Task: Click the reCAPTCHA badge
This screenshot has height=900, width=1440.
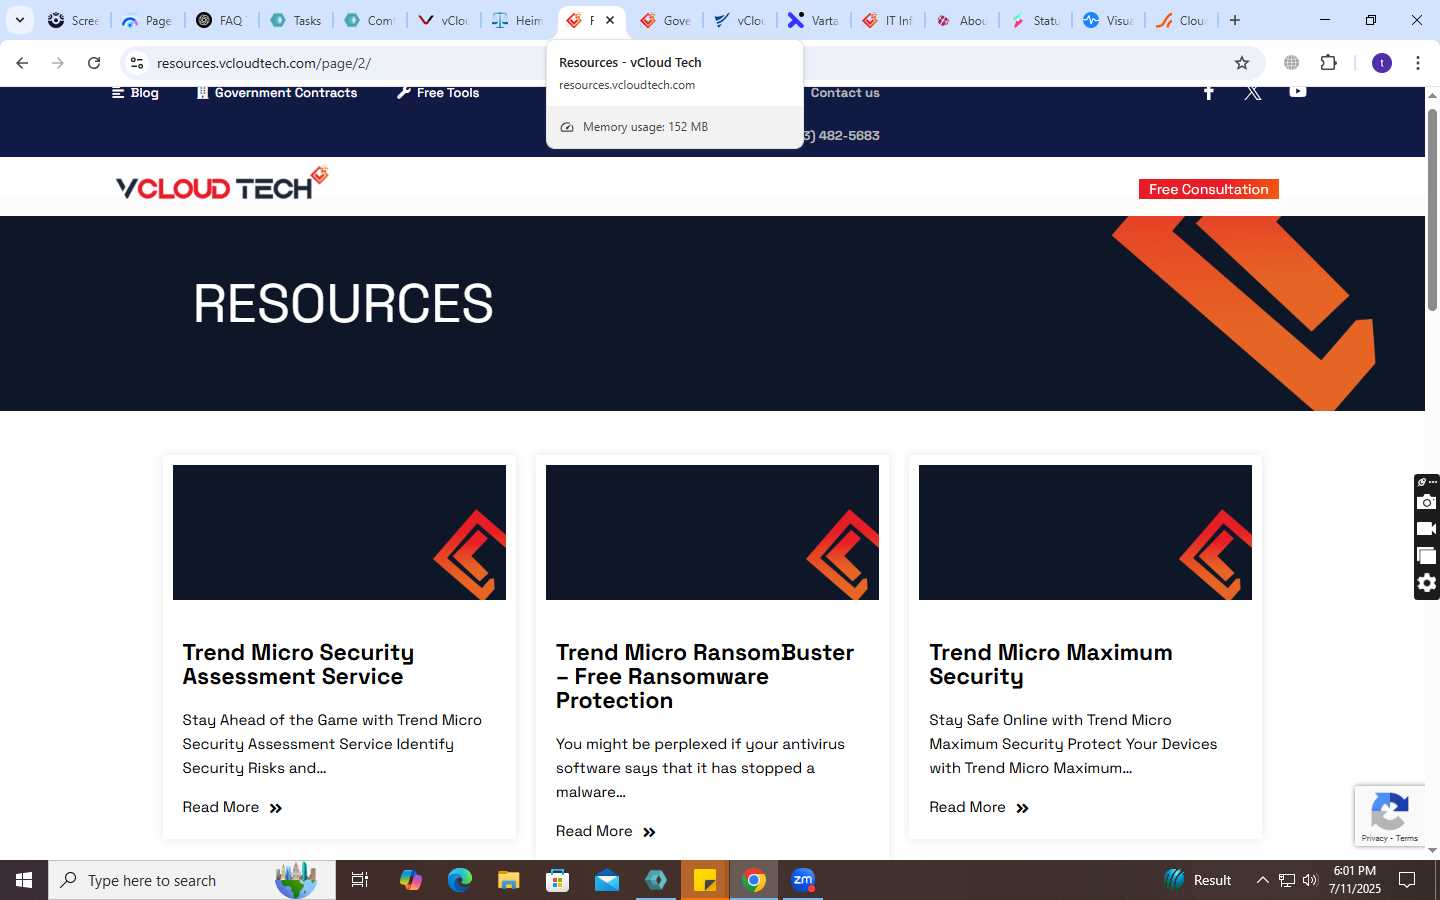Action: point(1390,816)
